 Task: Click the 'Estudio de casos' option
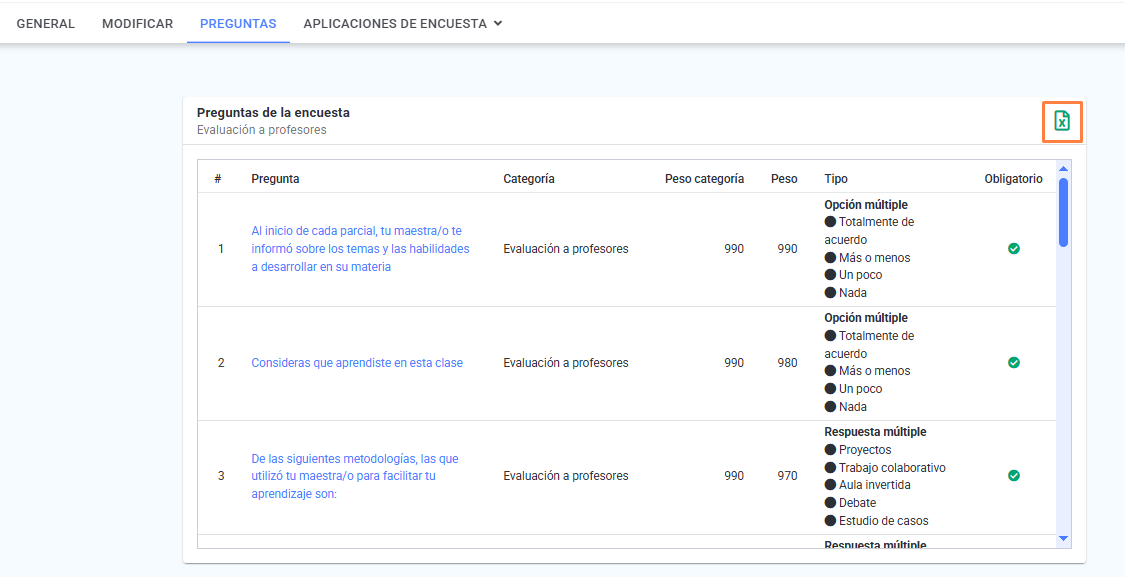coord(877,521)
